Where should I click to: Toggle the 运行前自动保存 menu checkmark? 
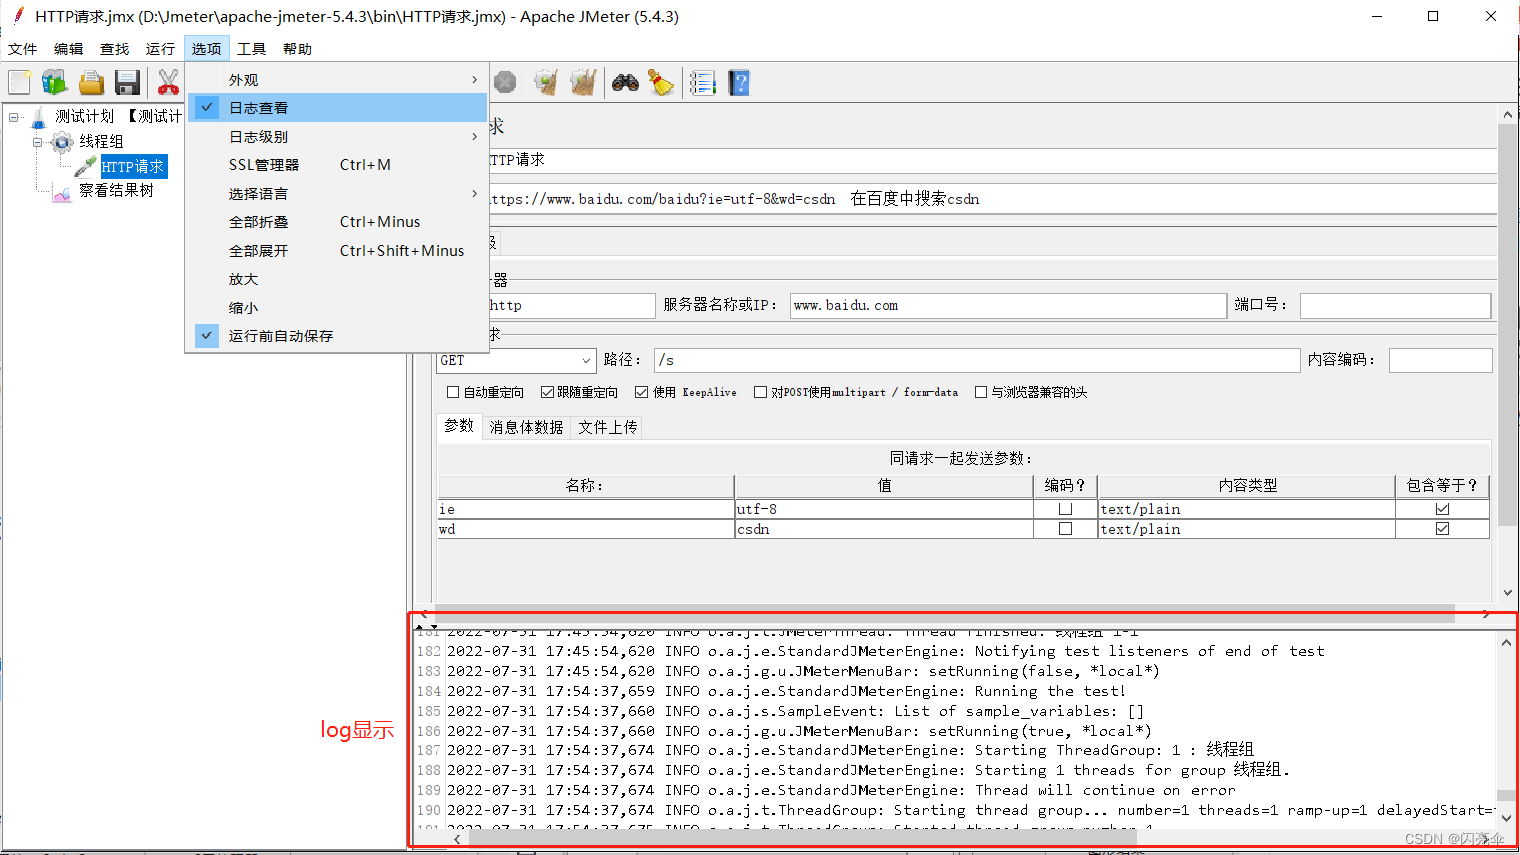[206, 335]
